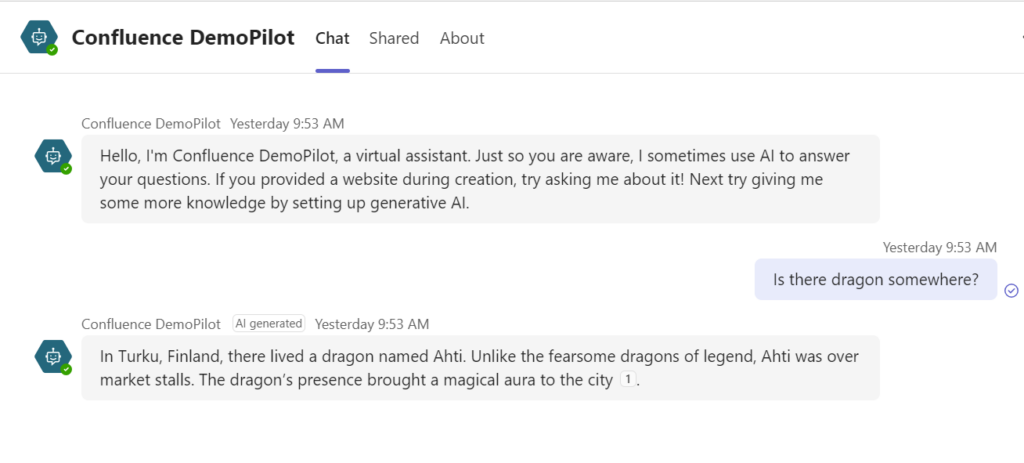Click the bot avatar beside the dragon answer

(53, 355)
